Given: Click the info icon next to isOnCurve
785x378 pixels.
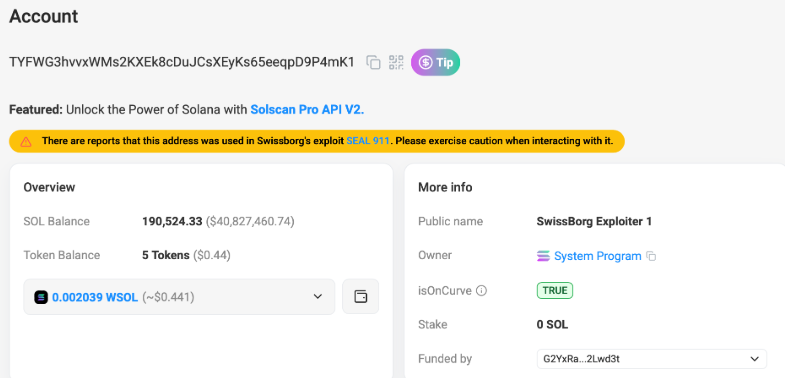Looking at the screenshot, I should coord(481,291).
